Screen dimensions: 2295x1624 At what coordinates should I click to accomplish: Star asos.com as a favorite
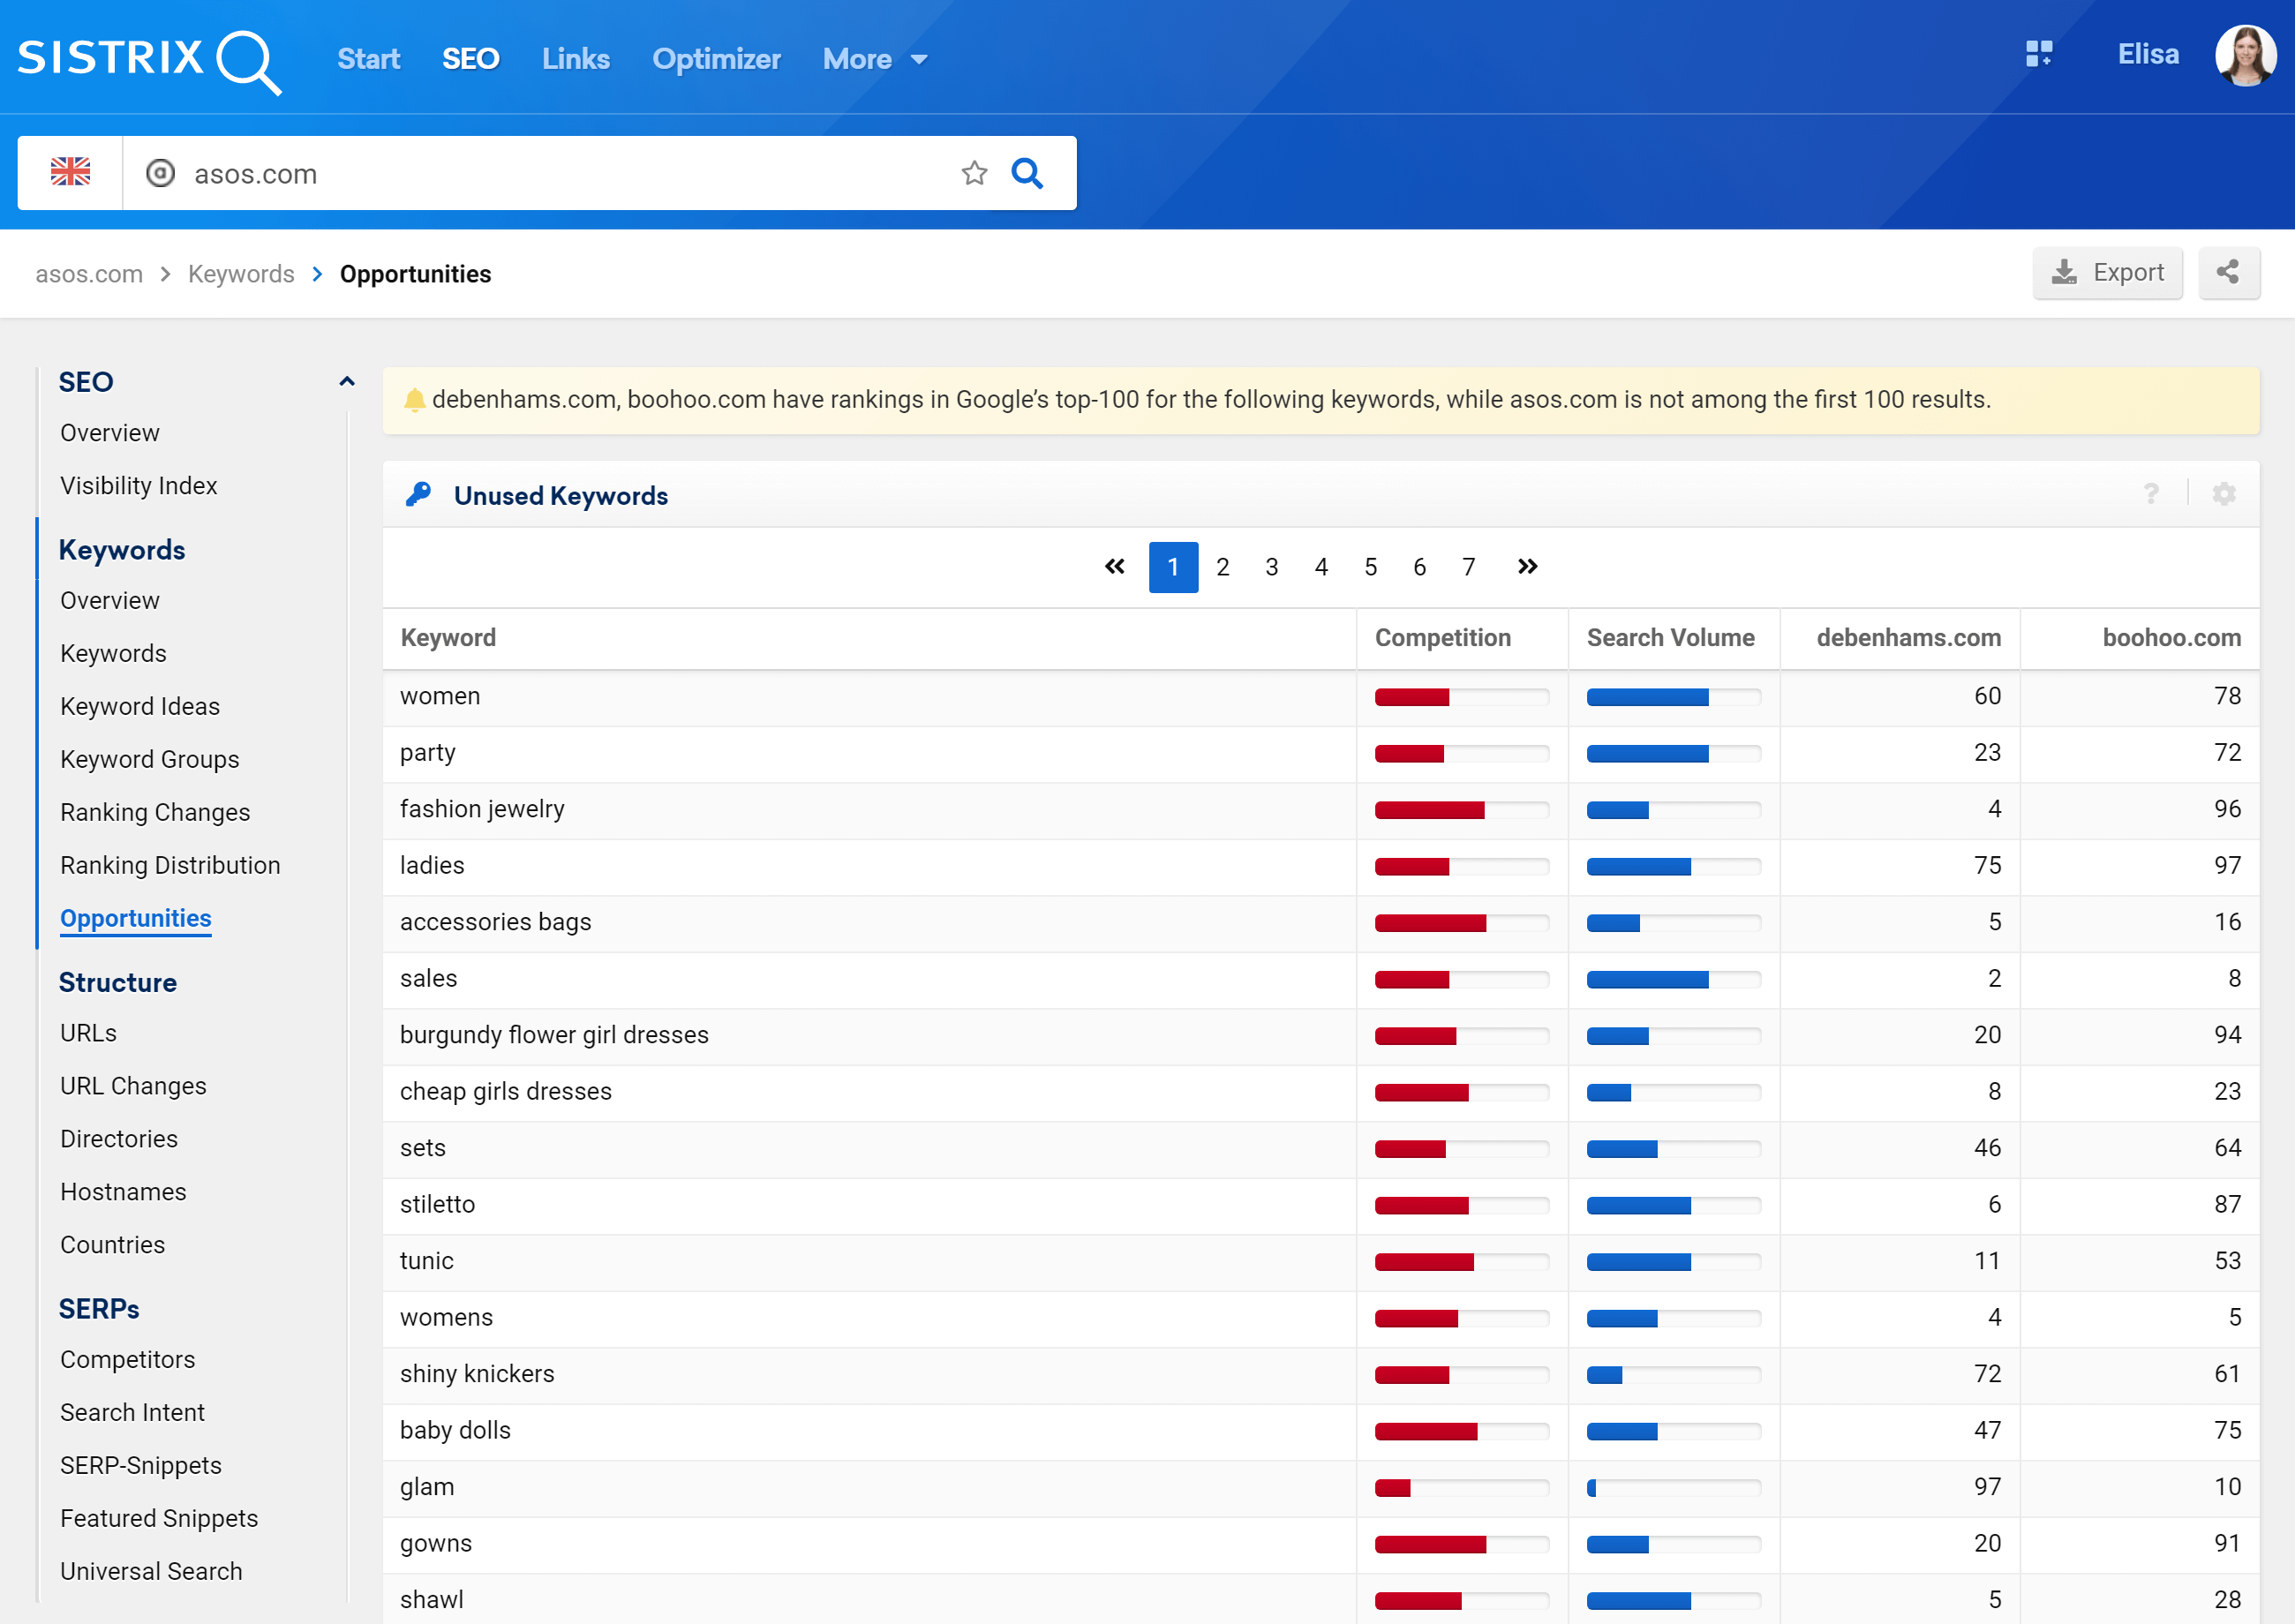pyautogui.click(x=974, y=173)
